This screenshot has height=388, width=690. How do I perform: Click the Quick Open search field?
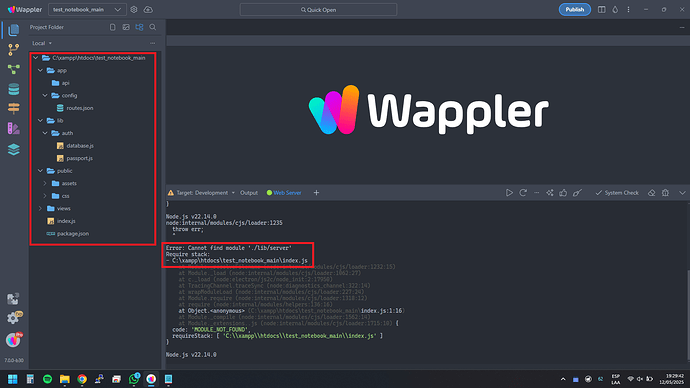click(x=318, y=9)
